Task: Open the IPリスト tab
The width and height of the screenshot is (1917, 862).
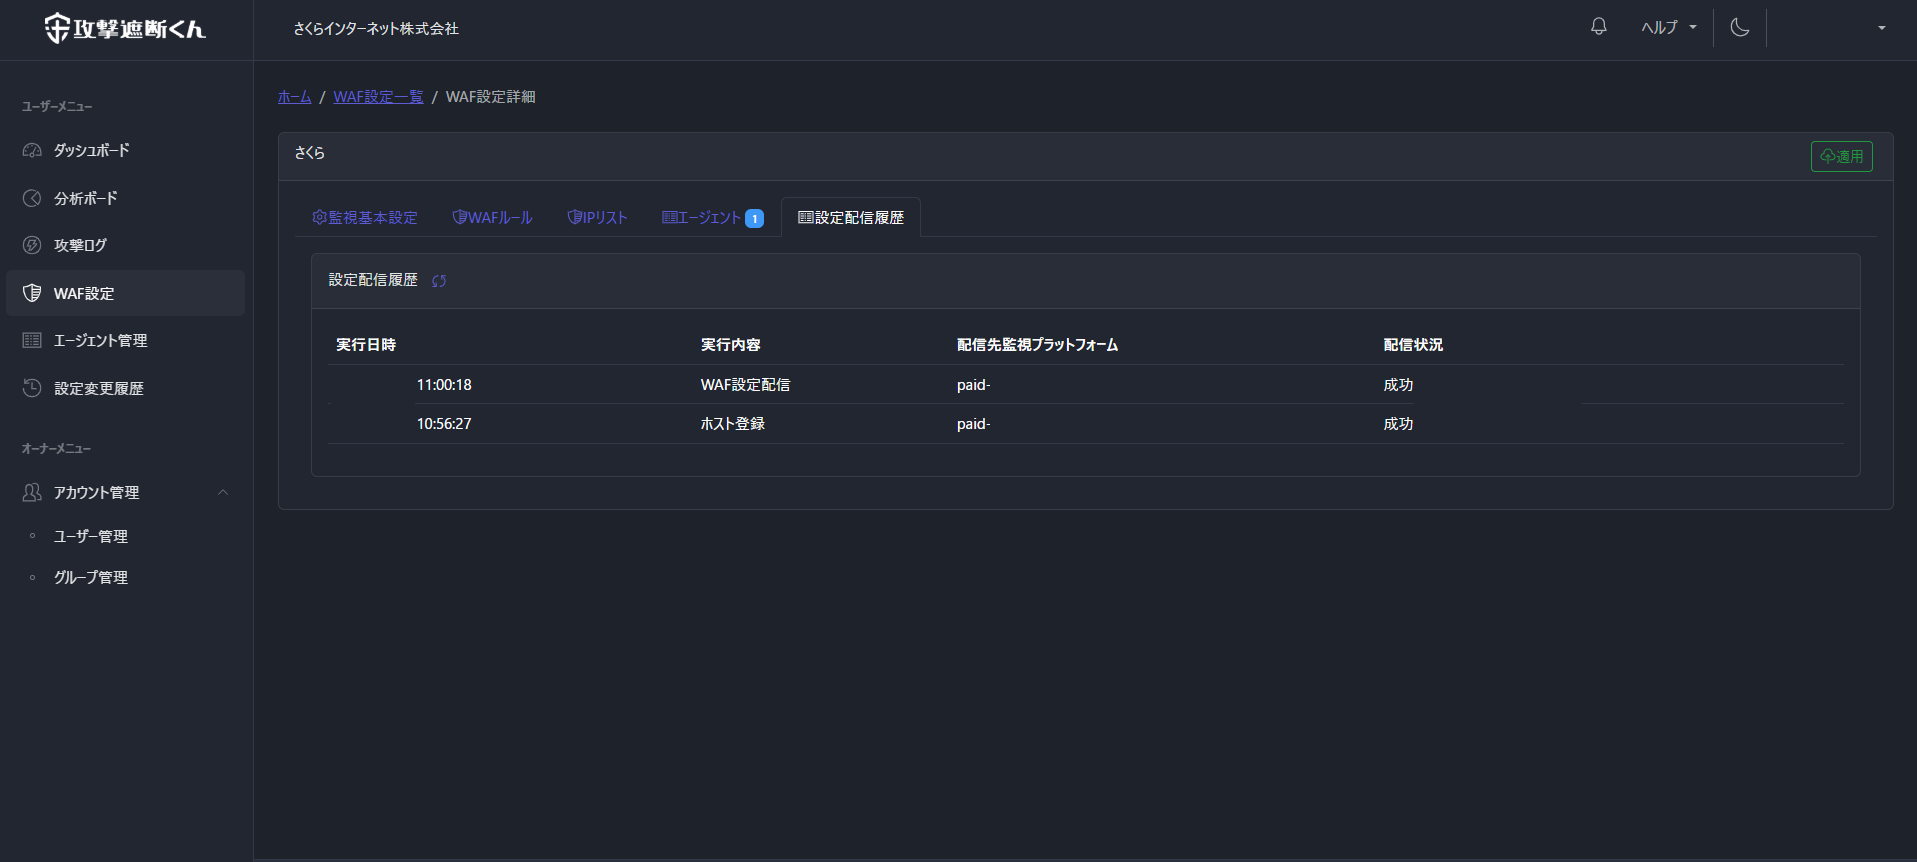Action: click(x=597, y=217)
